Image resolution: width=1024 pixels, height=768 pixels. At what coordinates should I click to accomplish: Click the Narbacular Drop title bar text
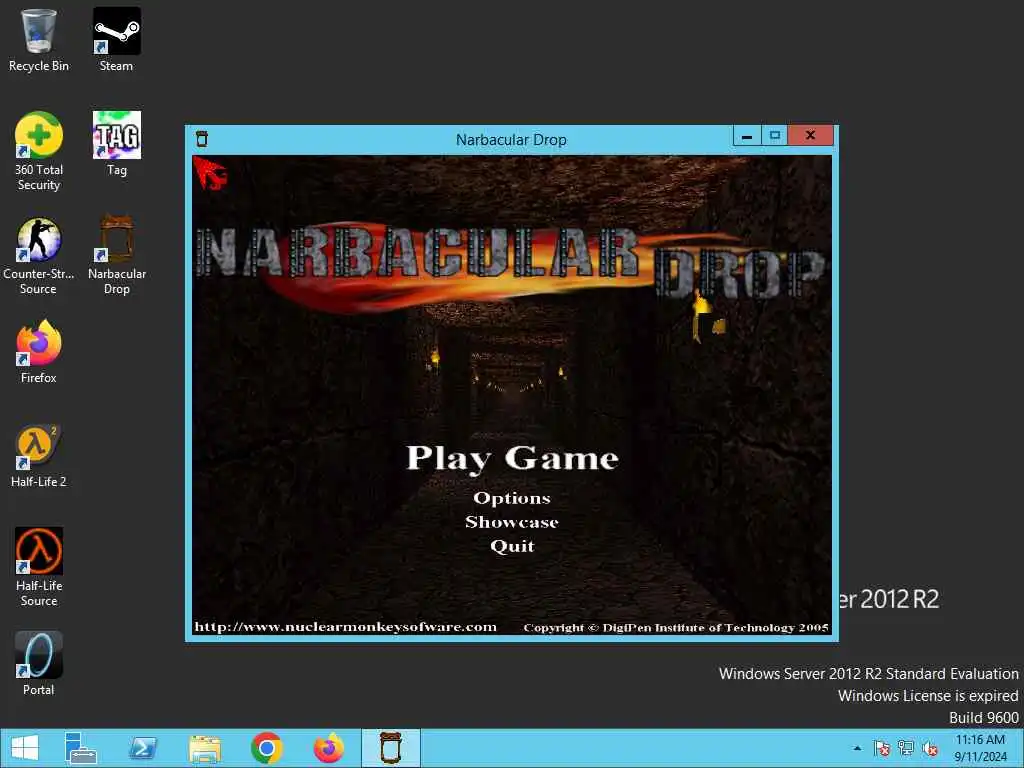point(511,140)
